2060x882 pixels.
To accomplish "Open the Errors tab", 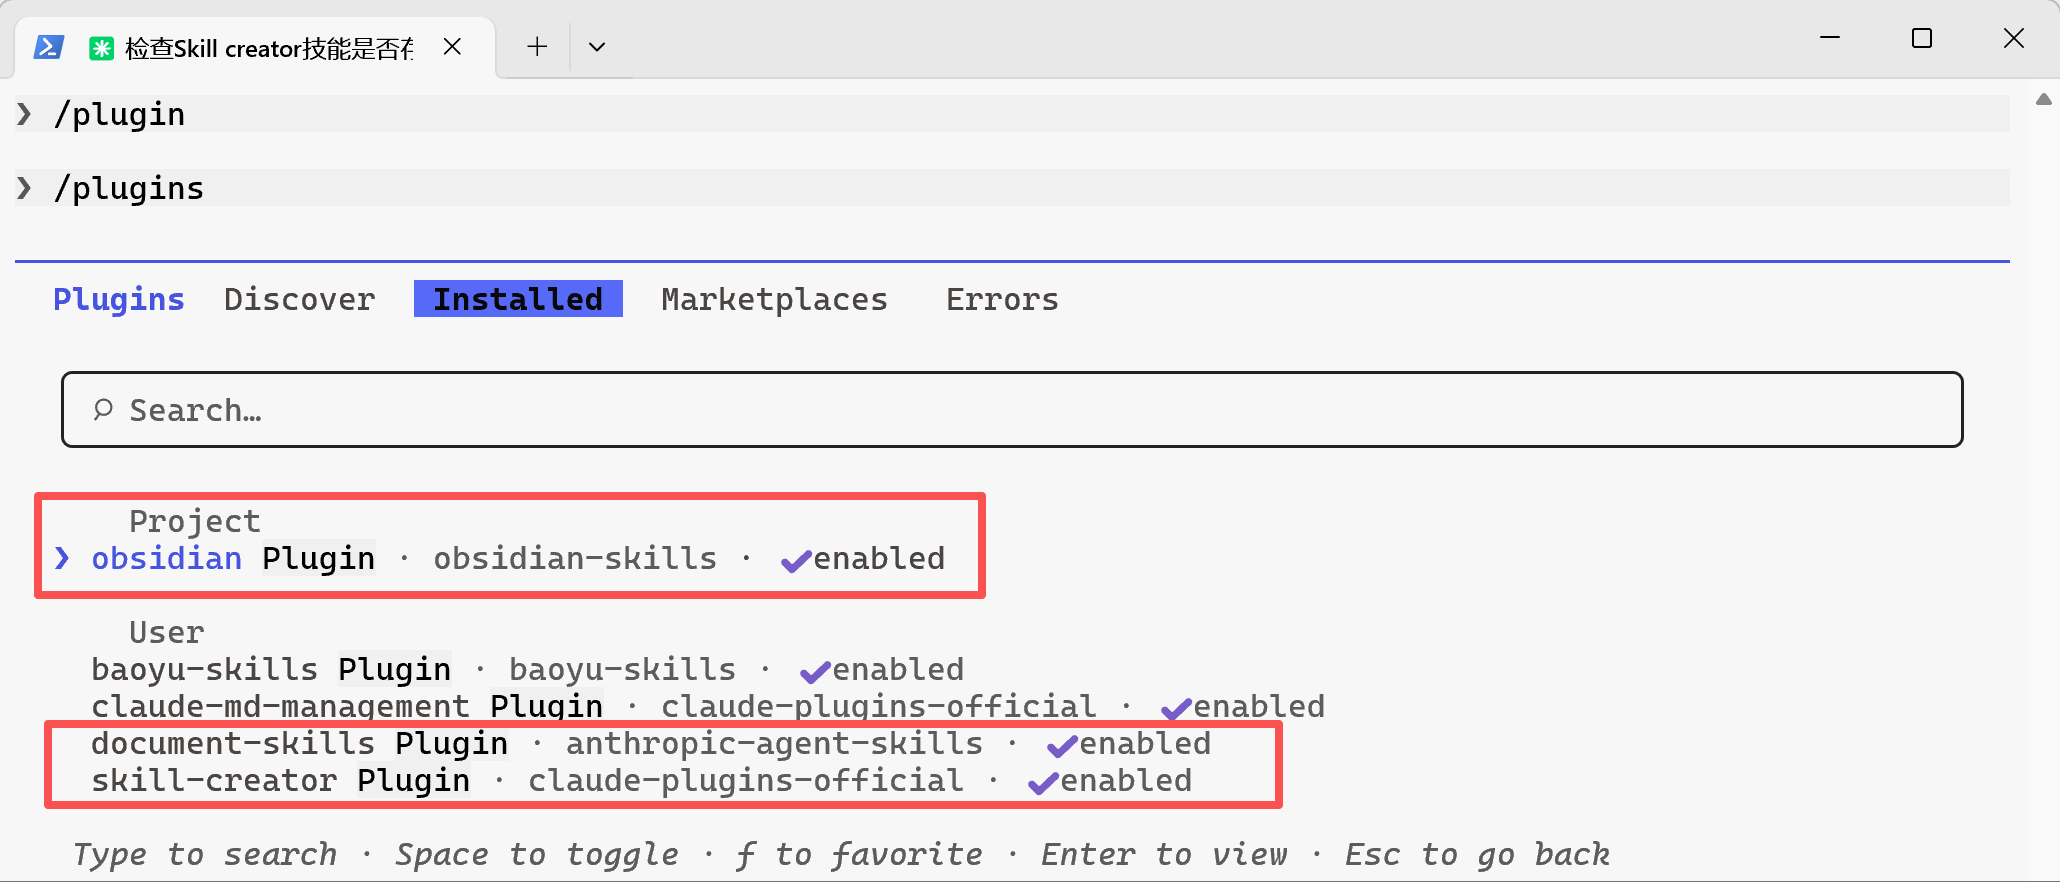I will [x=1002, y=299].
